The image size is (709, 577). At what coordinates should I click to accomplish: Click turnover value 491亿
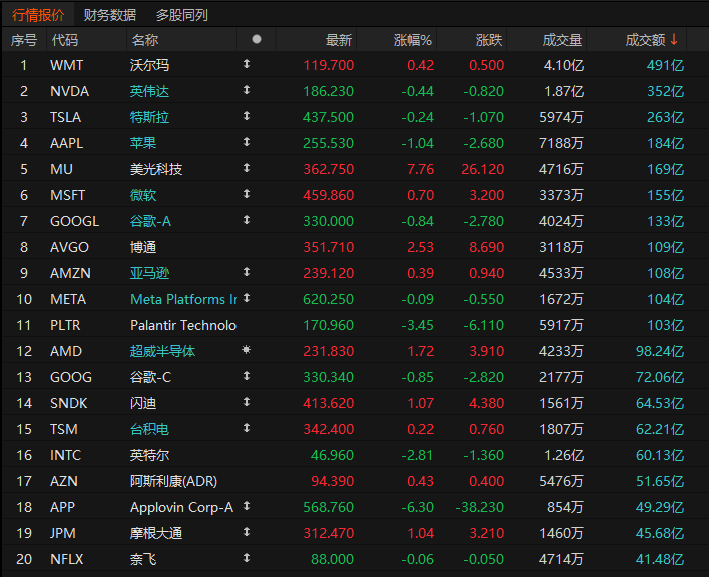point(665,65)
